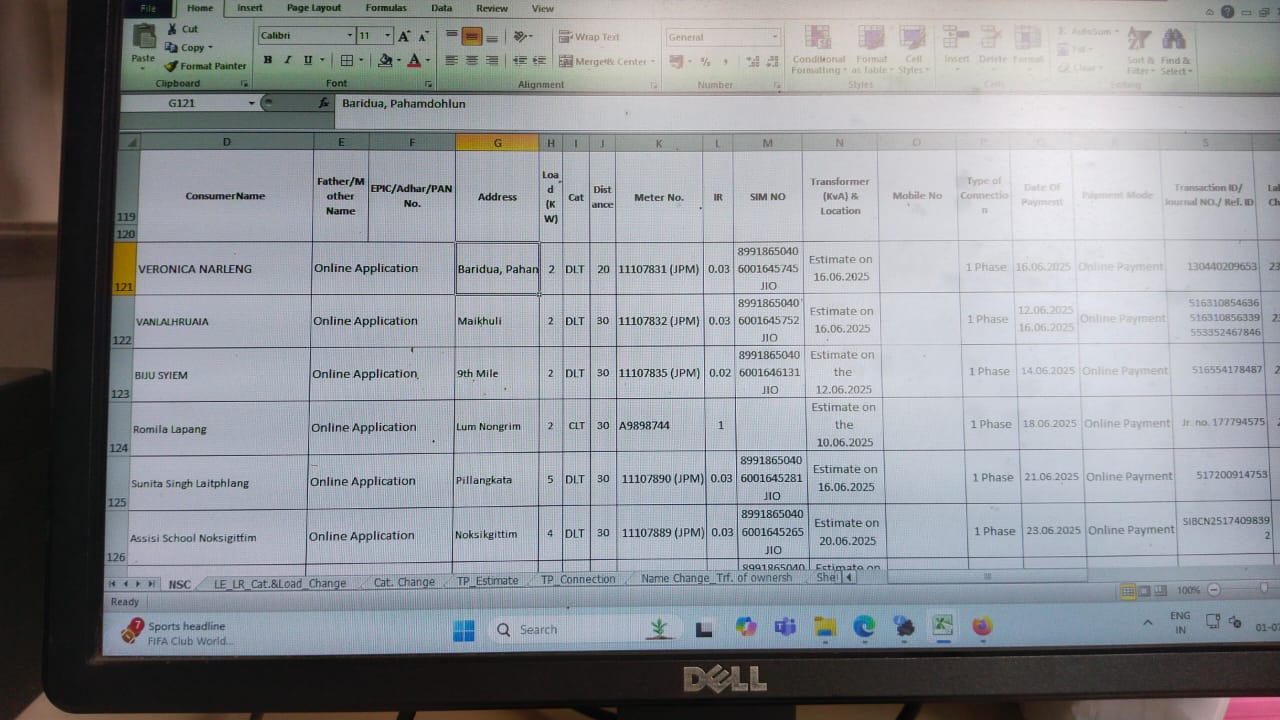This screenshot has width=1280, height=720.
Task: Switch to the Page Layout tab
Action: coord(313,8)
